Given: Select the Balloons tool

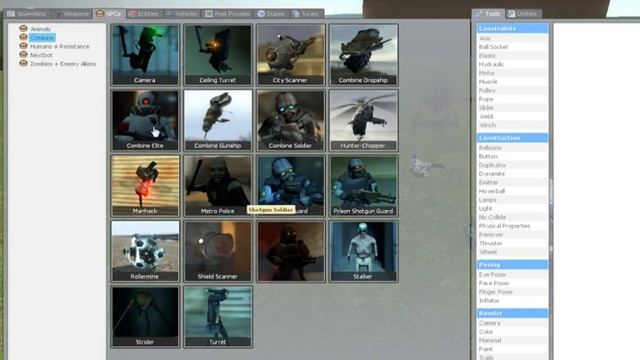Looking at the screenshot, I should [512, 148].
